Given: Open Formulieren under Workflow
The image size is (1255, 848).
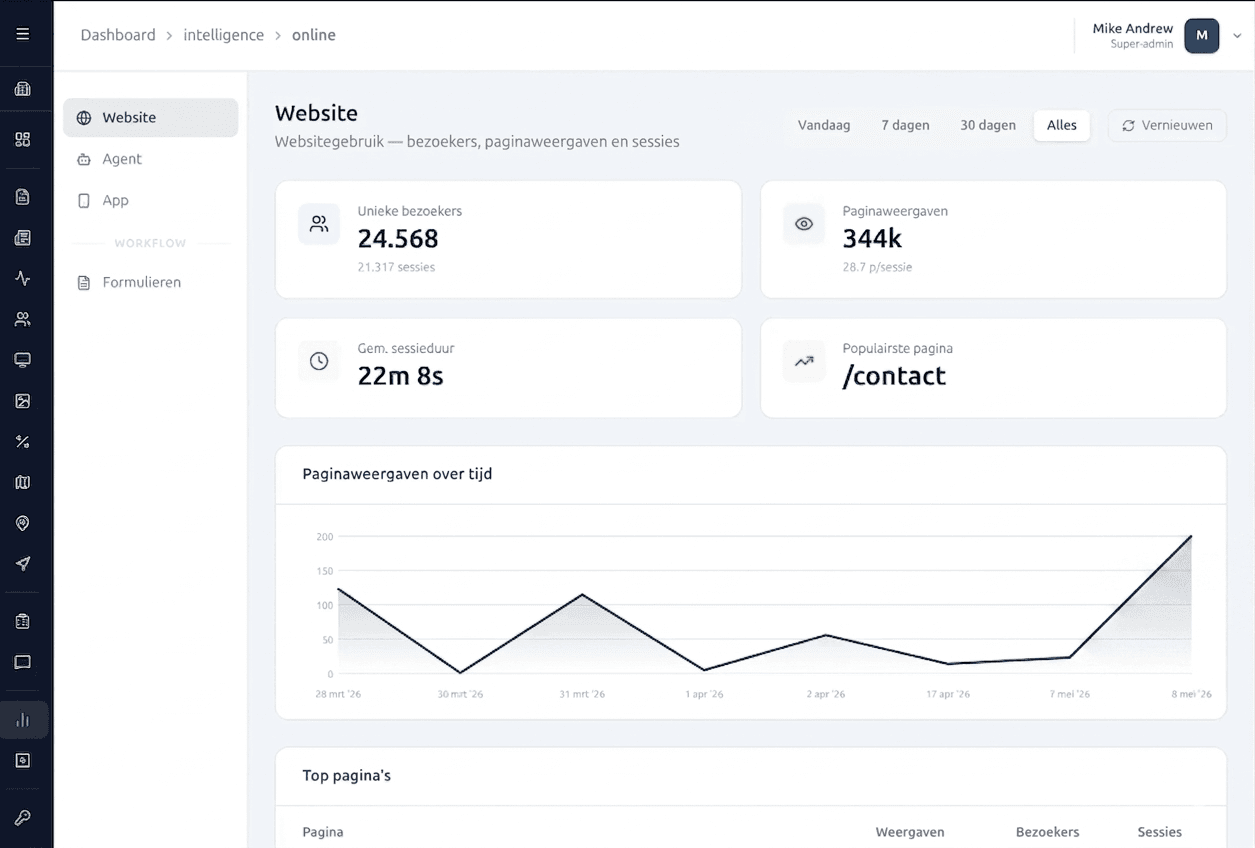Looking at the screenshot, I should (150, 282).
